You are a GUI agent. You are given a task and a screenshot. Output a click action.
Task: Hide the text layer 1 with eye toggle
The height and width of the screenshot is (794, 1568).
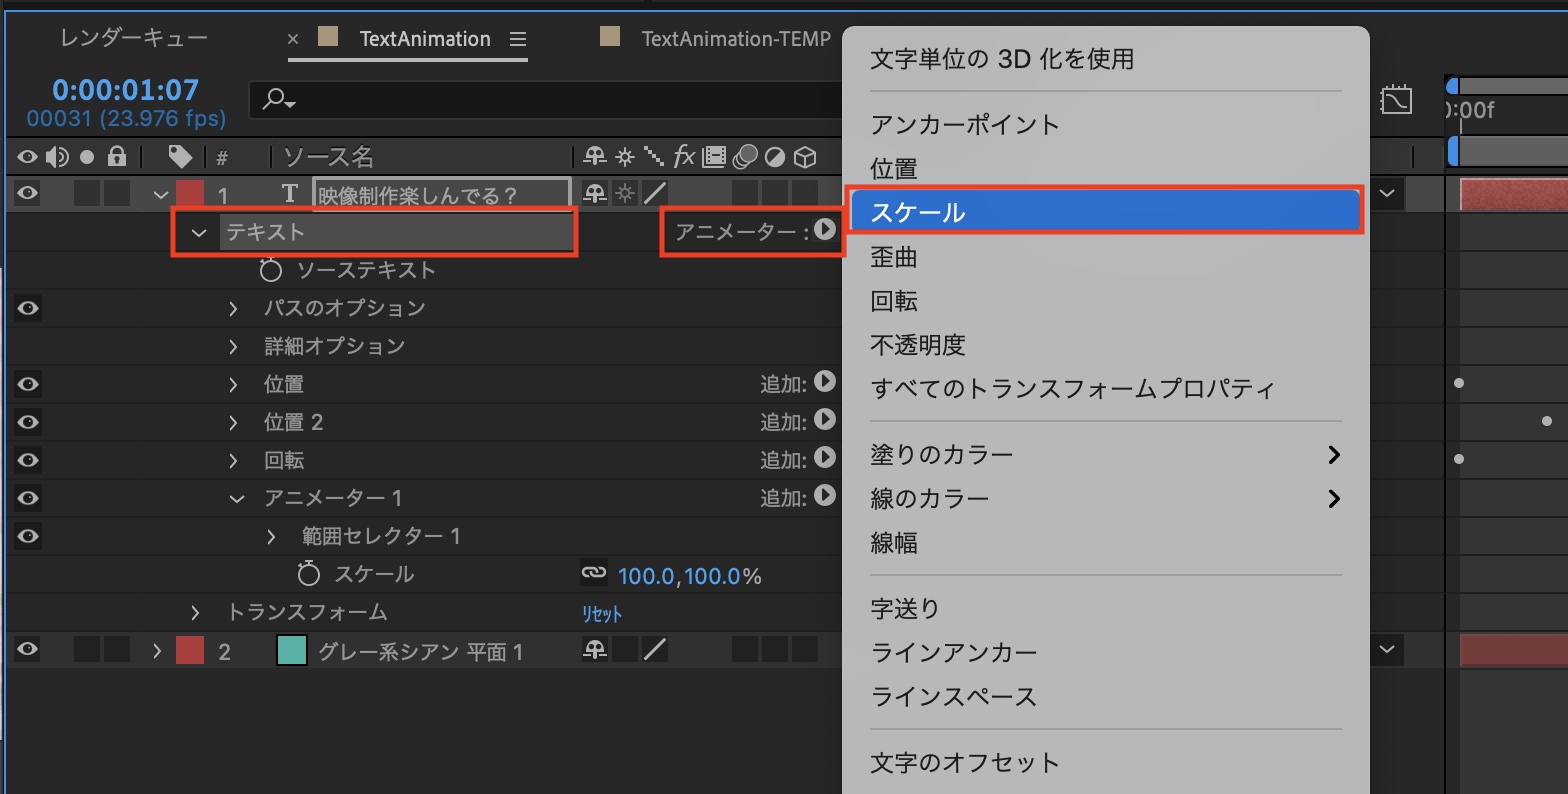(x=28, y=193)
